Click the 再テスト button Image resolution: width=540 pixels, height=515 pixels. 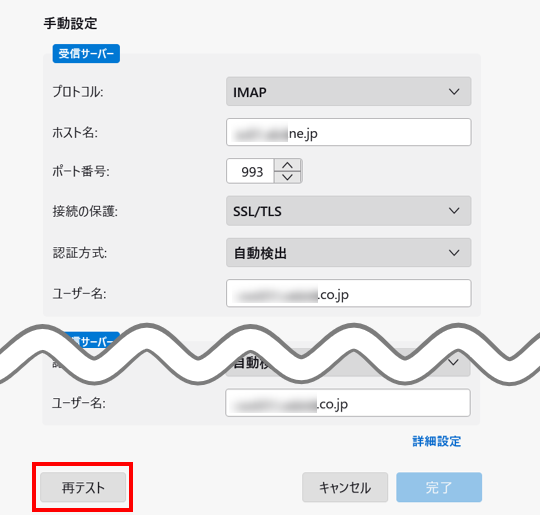pyautogui.click(x=83, y=487)
